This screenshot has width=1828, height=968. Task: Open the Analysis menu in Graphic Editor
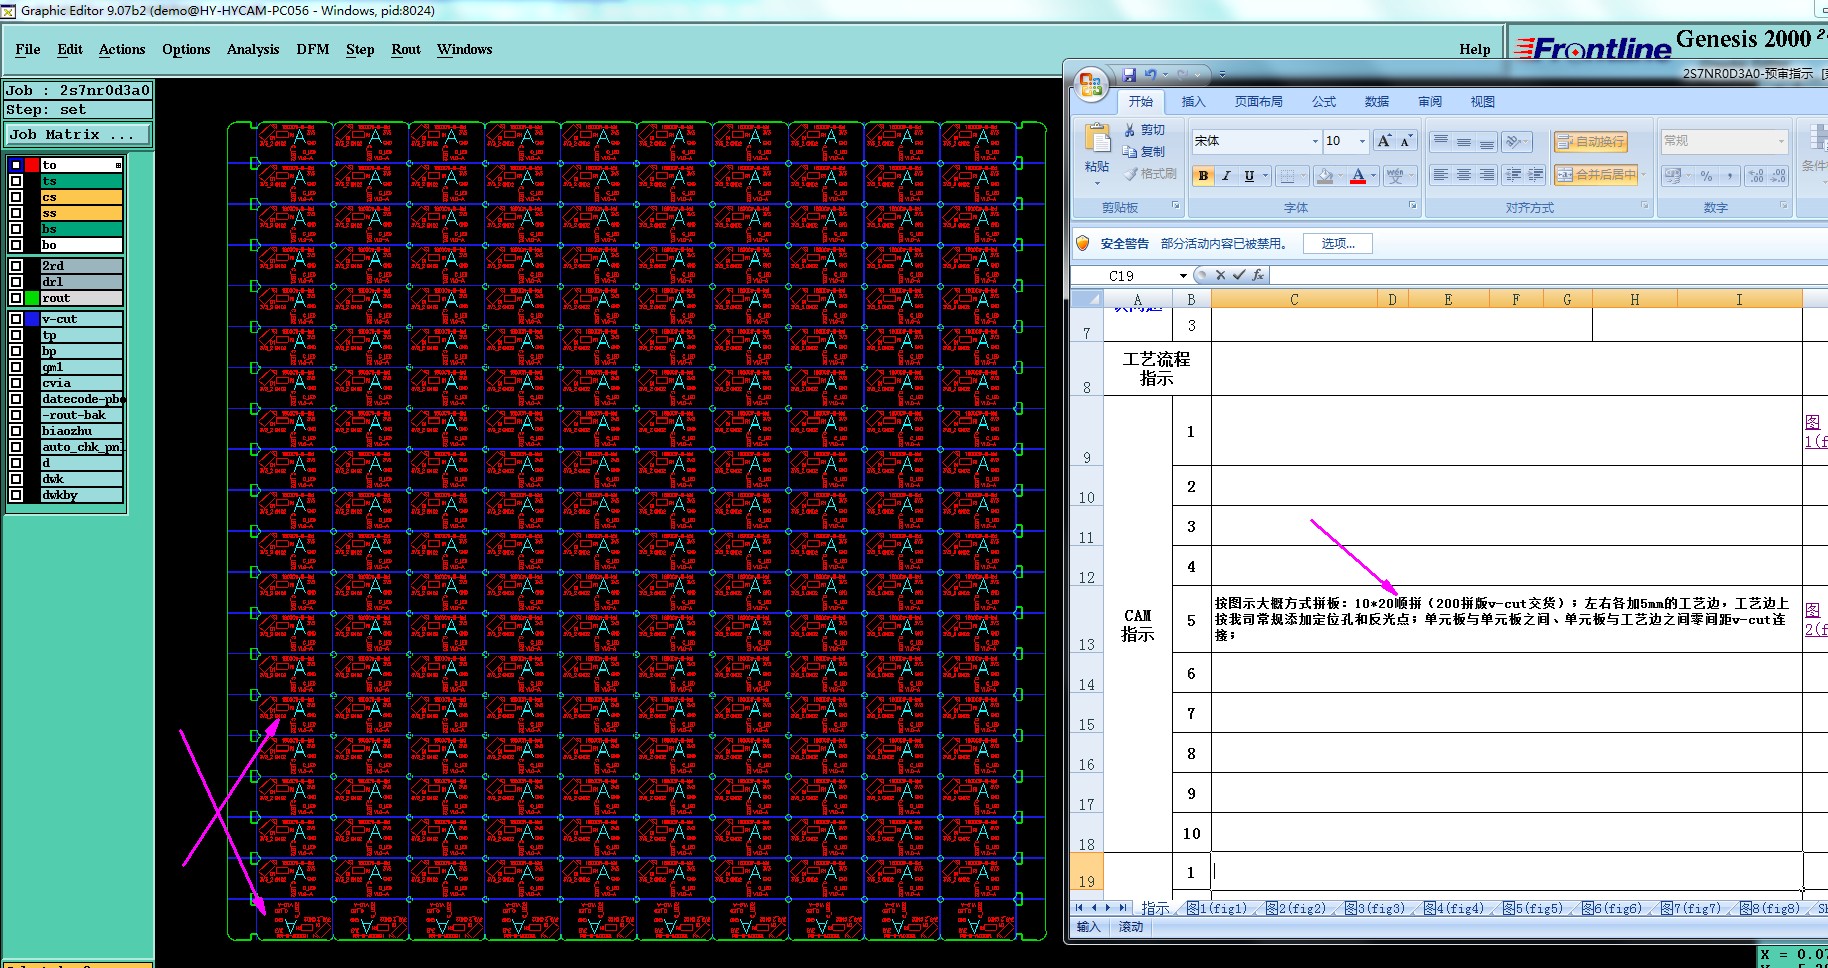click(253, 49)
